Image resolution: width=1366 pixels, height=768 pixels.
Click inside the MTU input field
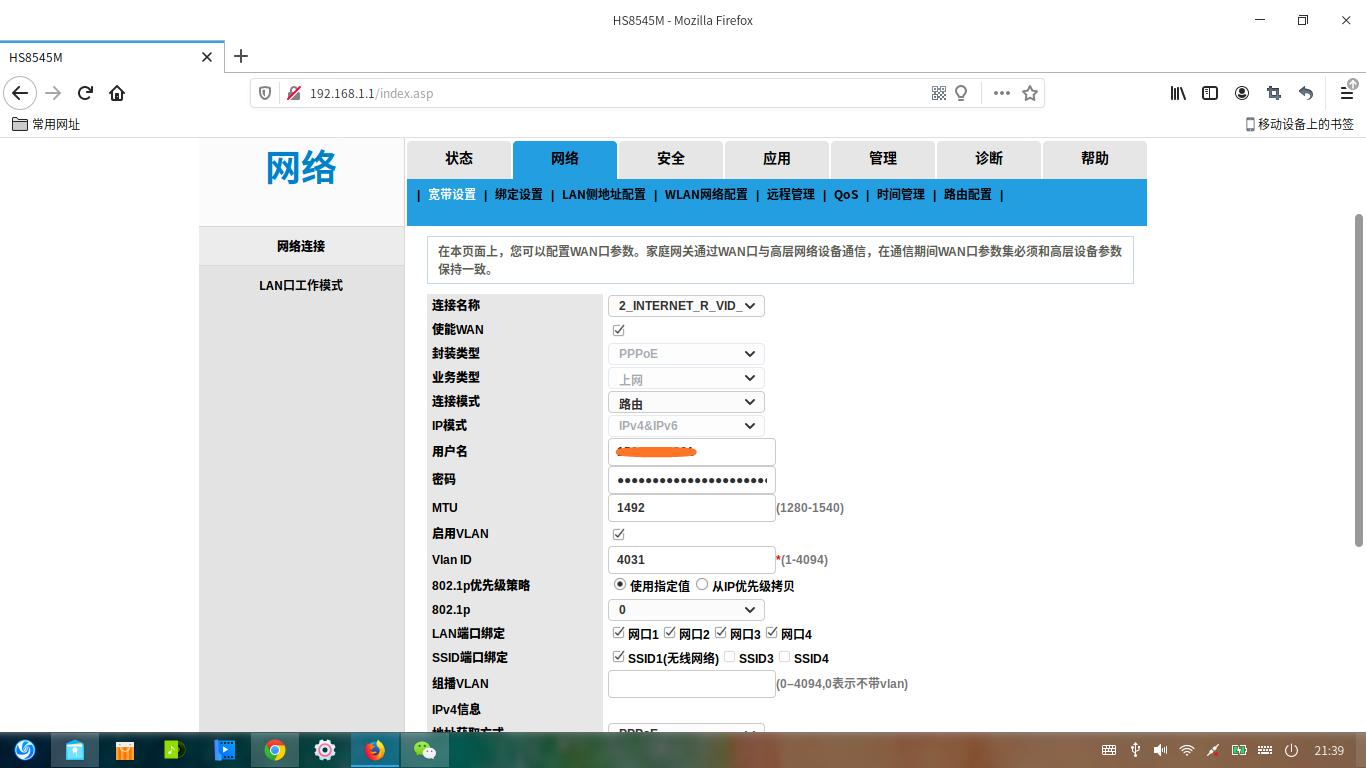690,507
